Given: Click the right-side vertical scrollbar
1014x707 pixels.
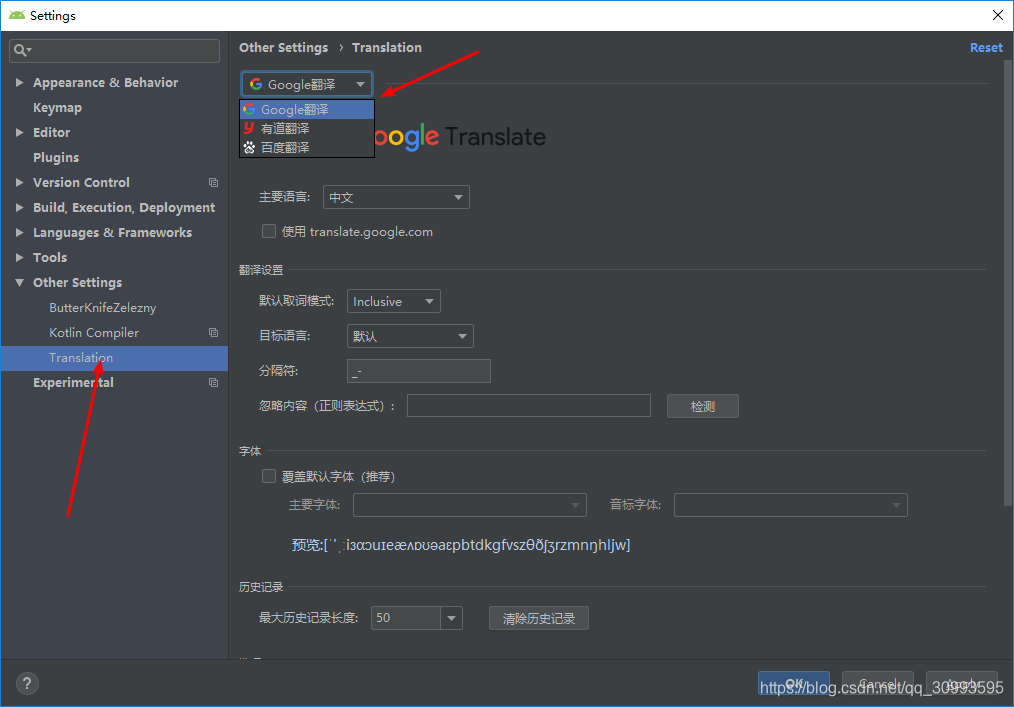Looking at the screenshot, I should click(x=1008, y=283).
